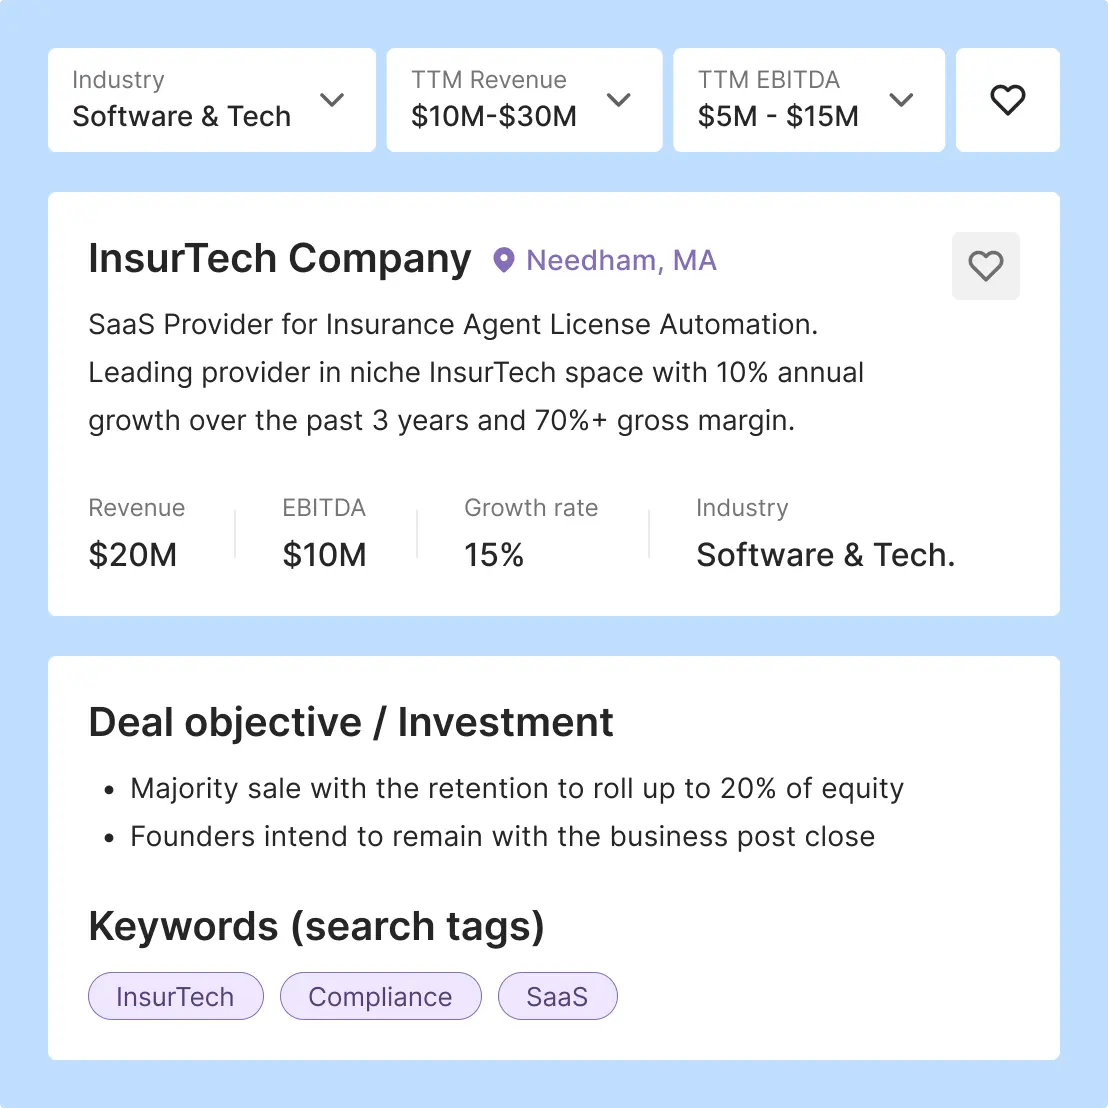This screenshot has width=1108, height=1108.
Task: Click the heart icon in the filter bar
Action: click(x=1007, y=99)
